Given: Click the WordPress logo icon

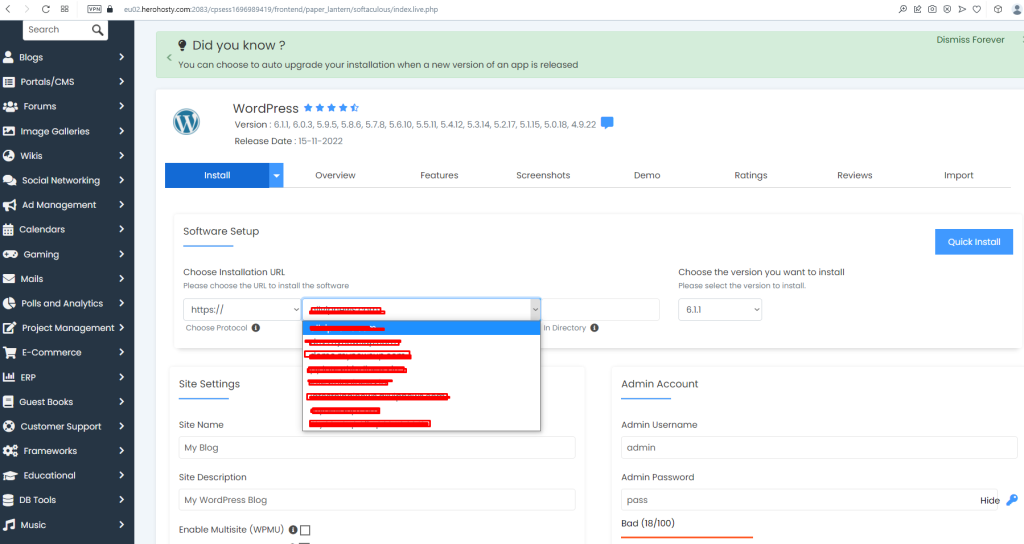Looking at the screenshot, I should coord(187,122).
